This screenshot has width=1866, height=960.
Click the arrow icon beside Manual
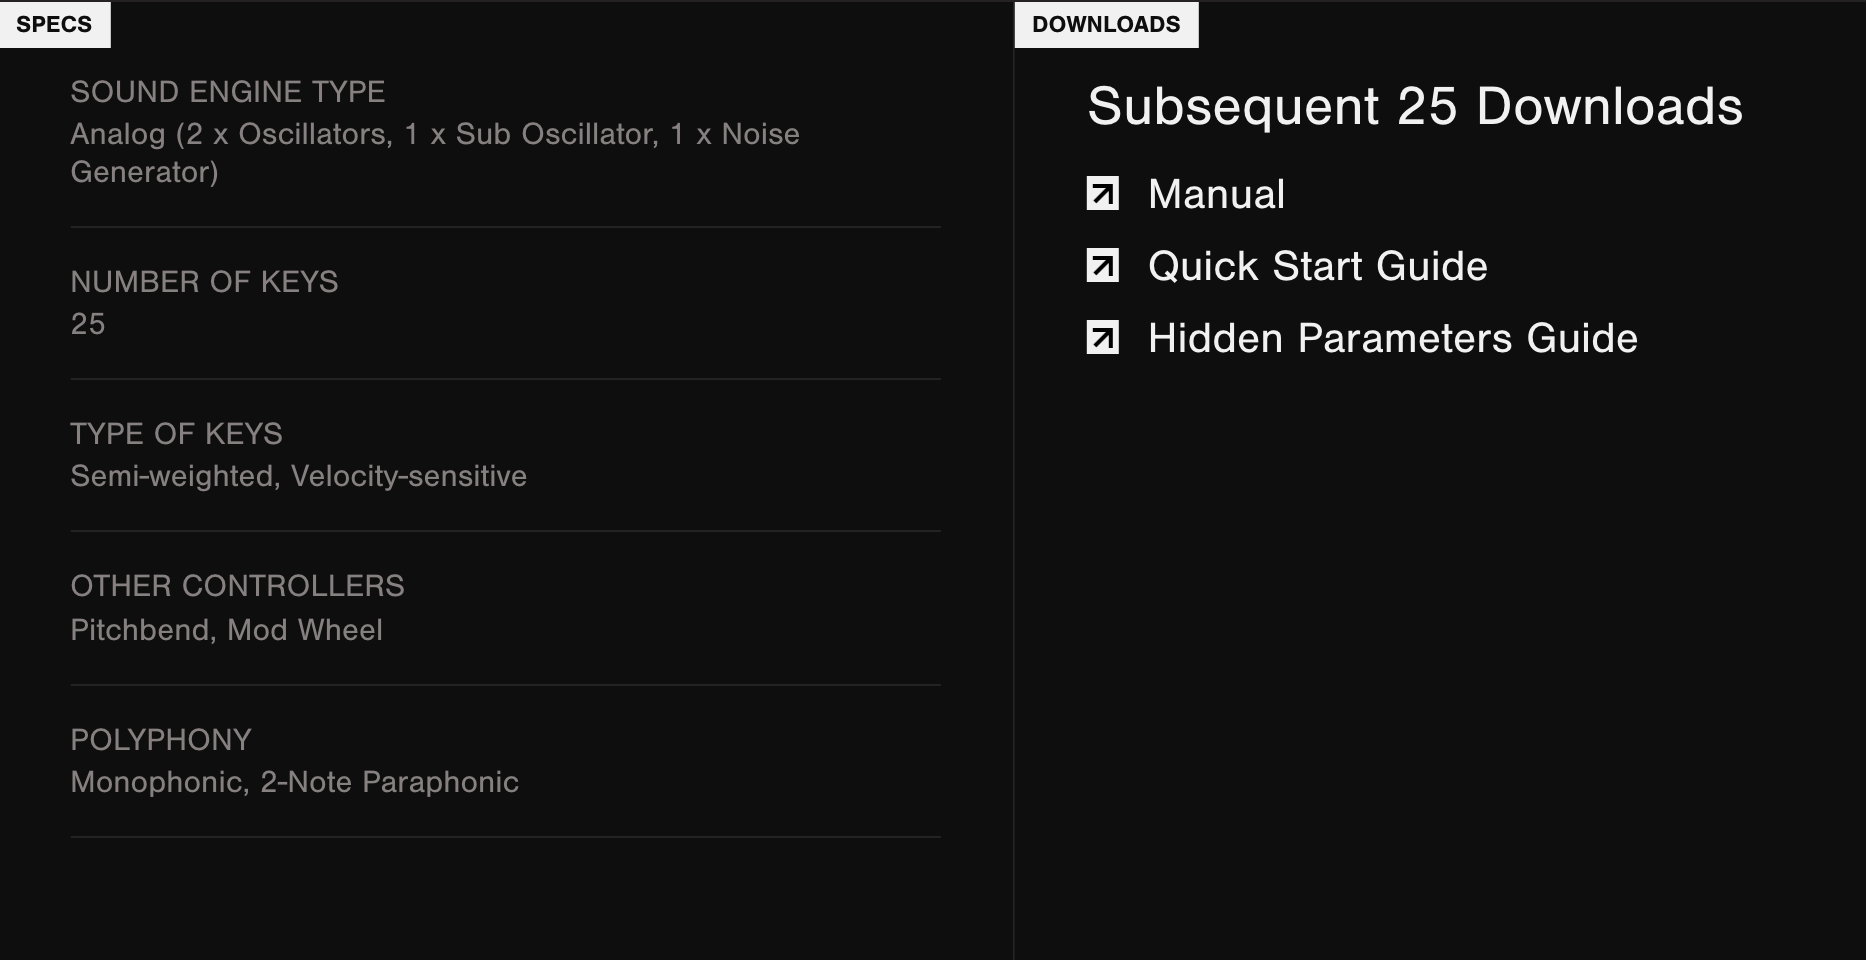coord(1102,194)
